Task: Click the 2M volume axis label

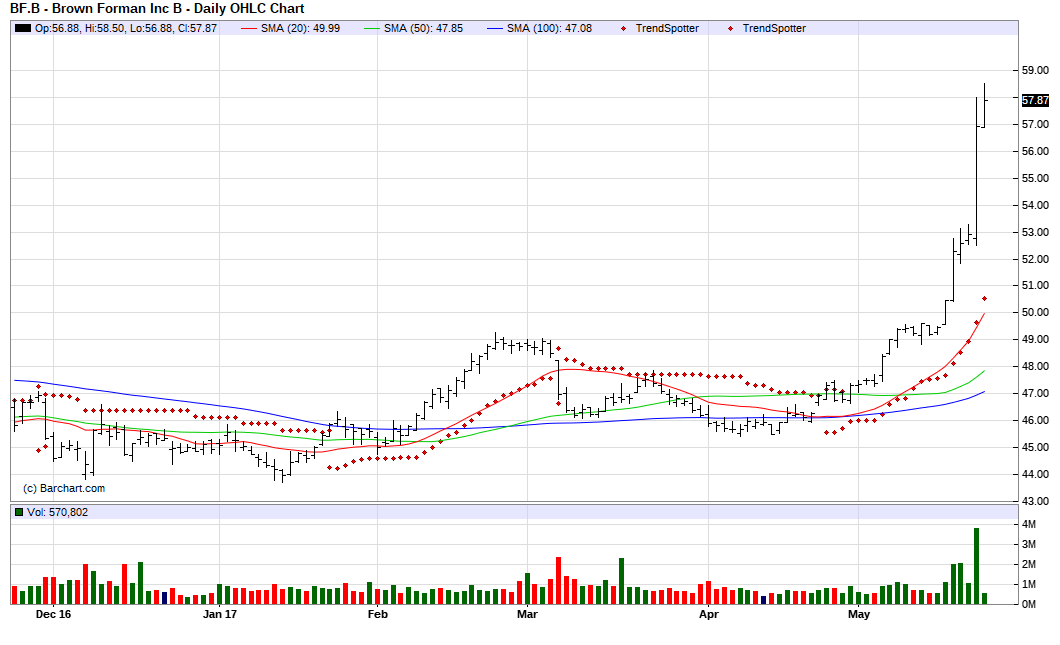Action: point(1029,565)
